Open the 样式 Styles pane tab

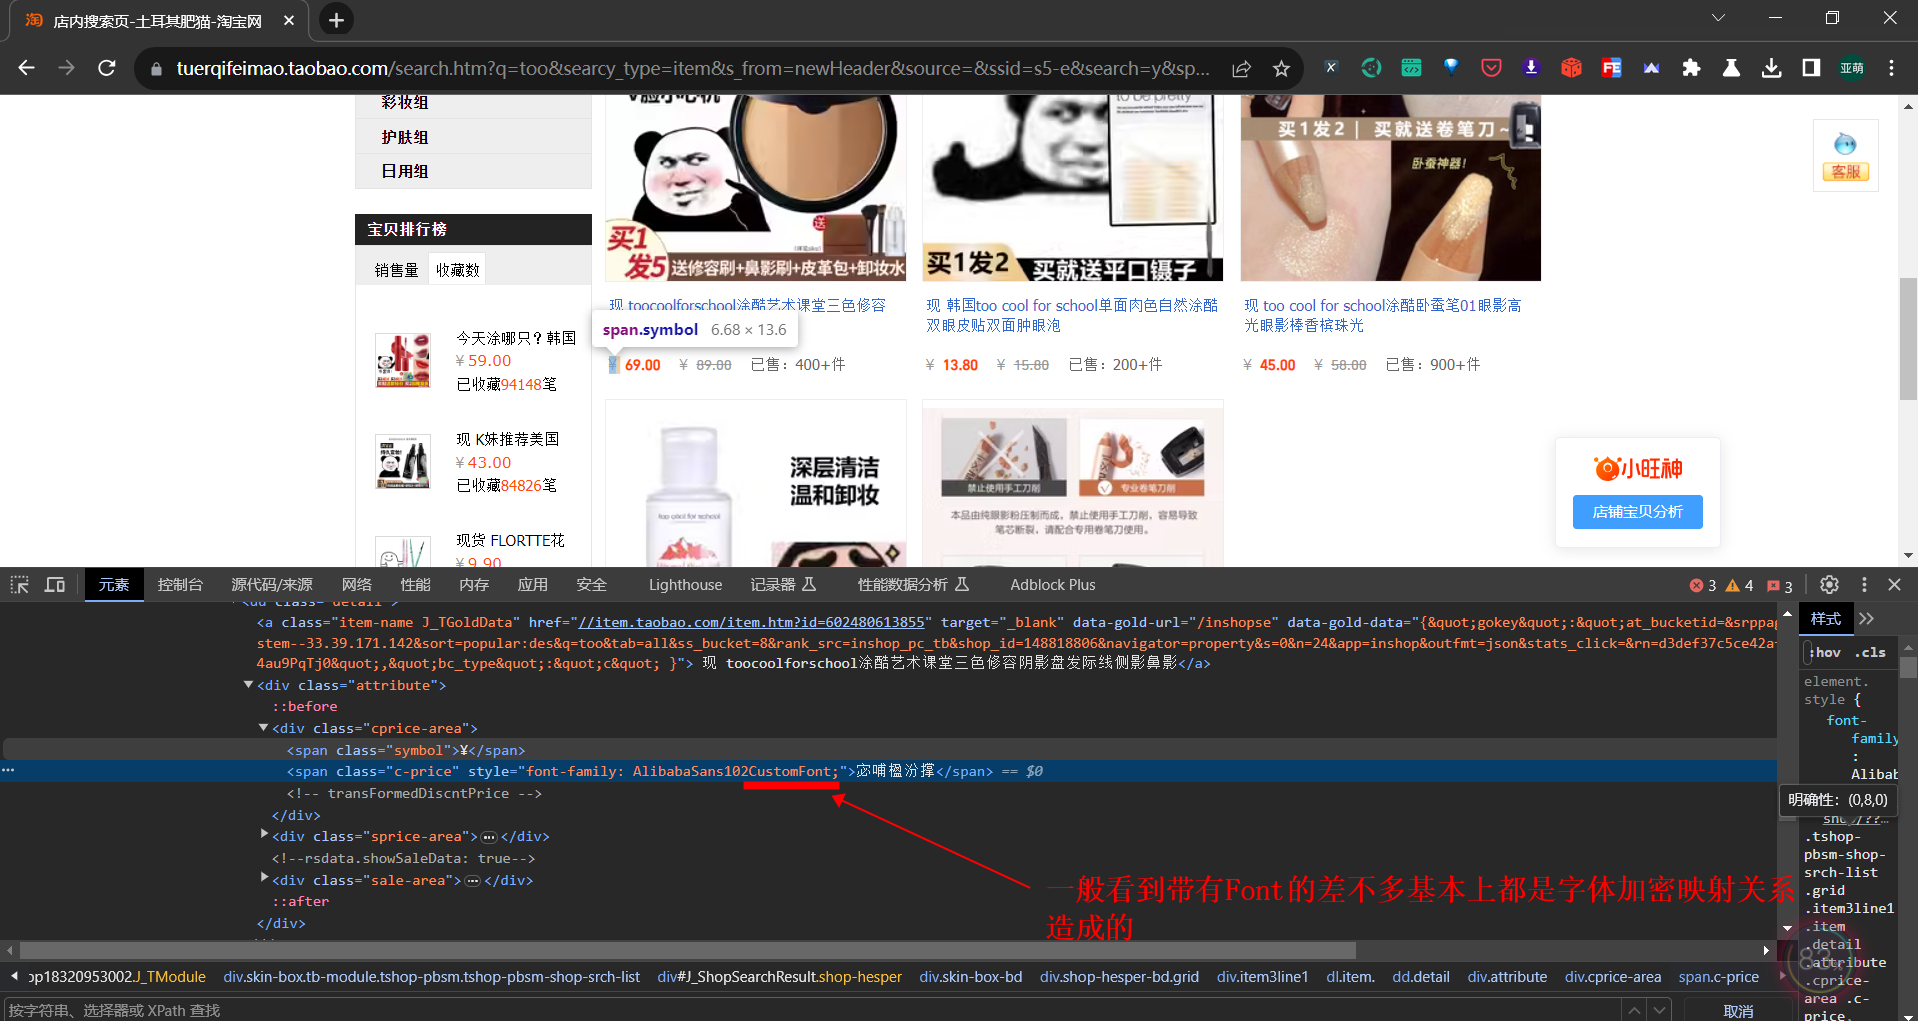click(1826, 619)
